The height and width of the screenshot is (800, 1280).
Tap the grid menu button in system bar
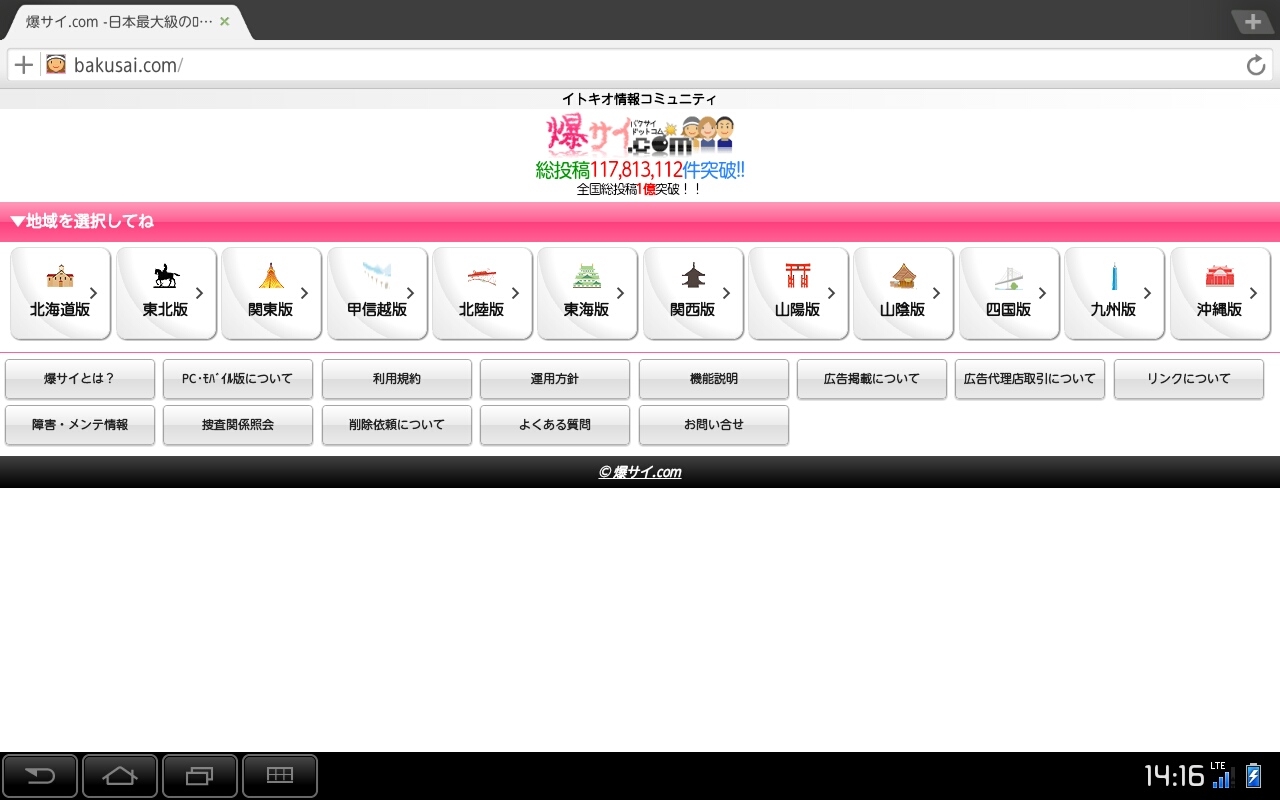pos(280,776)
